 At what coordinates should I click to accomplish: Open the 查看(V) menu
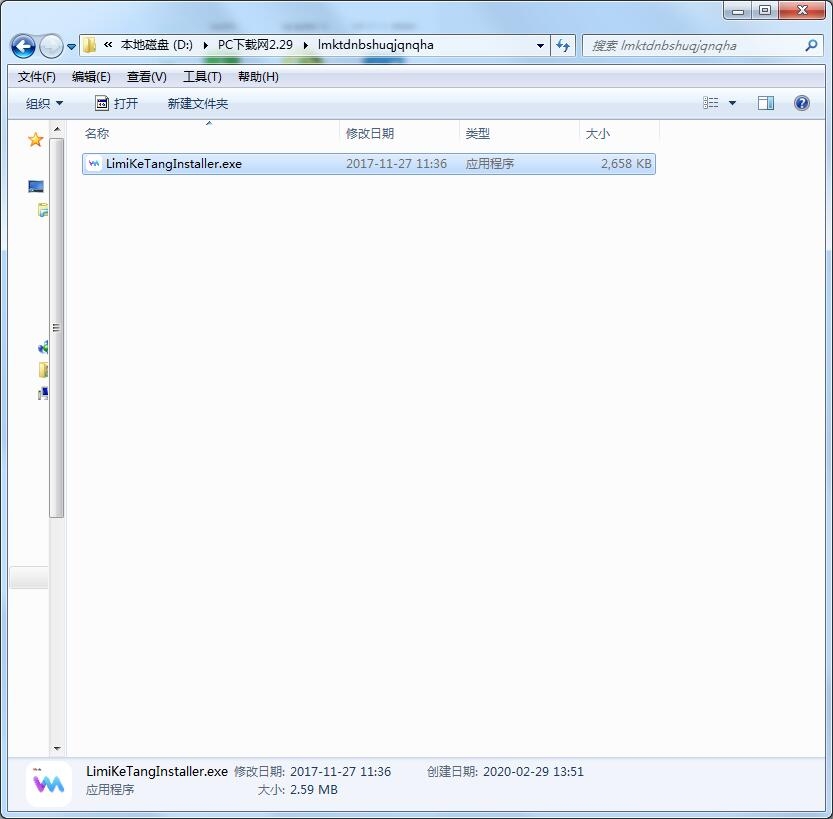pyautogui.click(x=147, y=77)
